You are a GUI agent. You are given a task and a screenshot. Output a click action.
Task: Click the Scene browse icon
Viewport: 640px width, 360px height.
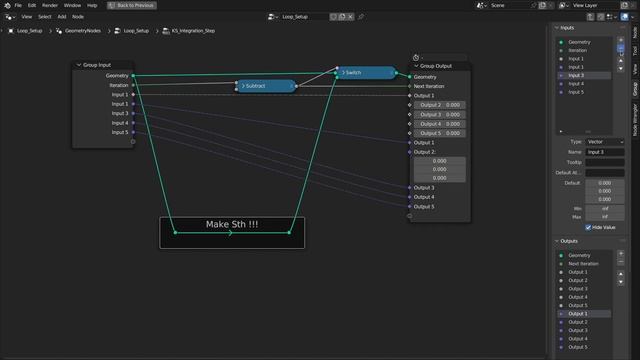(482, 5)
